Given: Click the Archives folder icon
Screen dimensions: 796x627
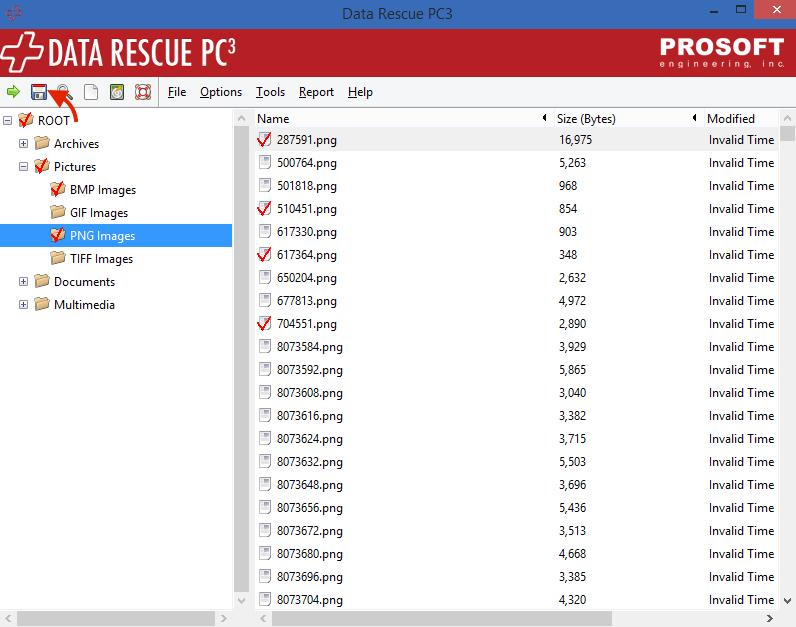Looking at the screenshot, I should pyautogui.click(x=42, y=143).
